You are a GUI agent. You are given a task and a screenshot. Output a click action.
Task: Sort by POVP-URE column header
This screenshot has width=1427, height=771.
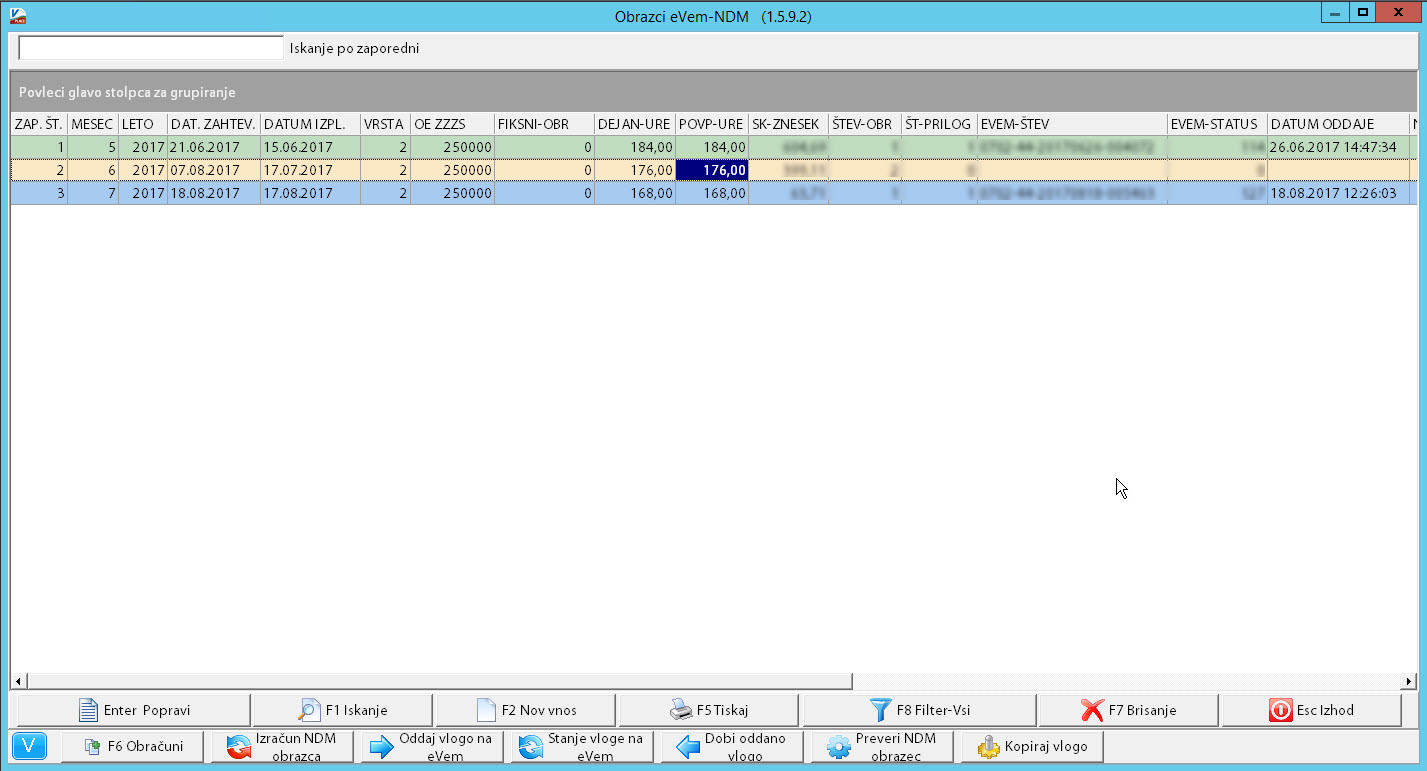pos(712,124)
